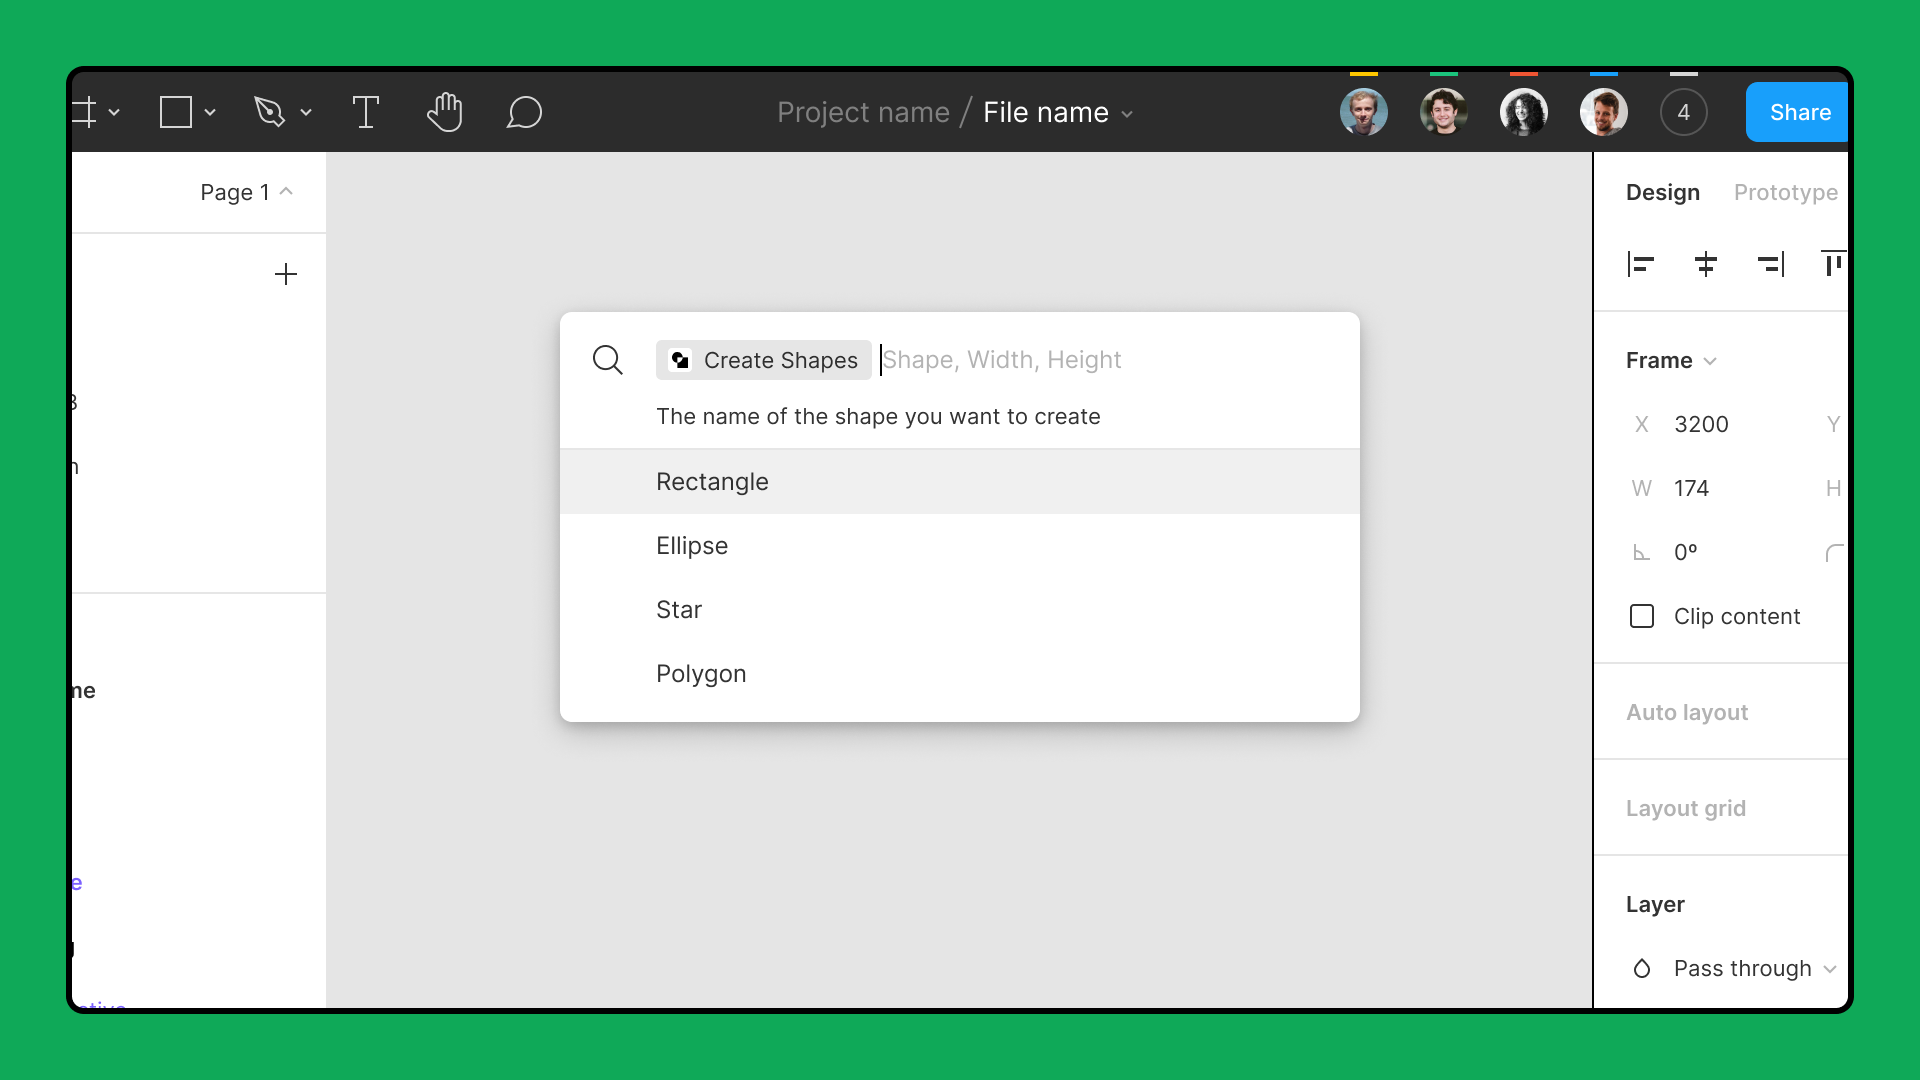Click the align left icon

click(x=1640, y=264)
